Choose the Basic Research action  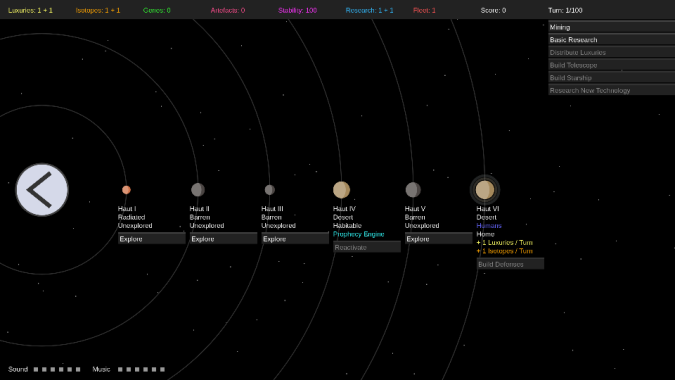pyautogui.click(x=611, y=40)
